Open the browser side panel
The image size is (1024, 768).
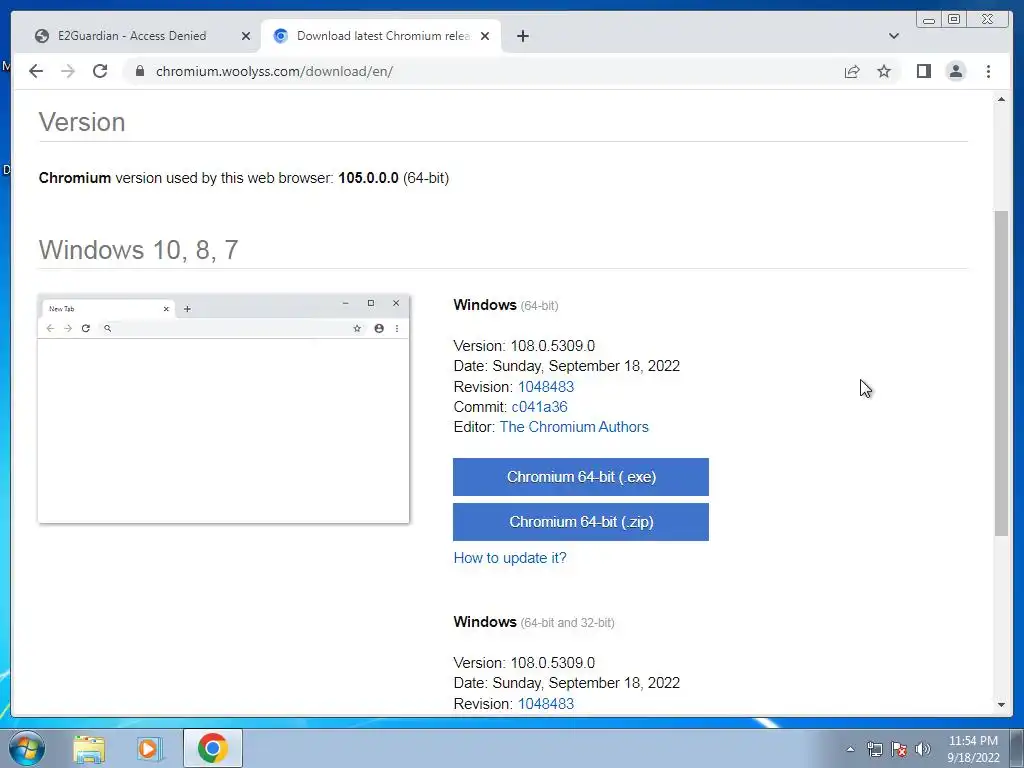pyautogui.click(x=923, y=71)
